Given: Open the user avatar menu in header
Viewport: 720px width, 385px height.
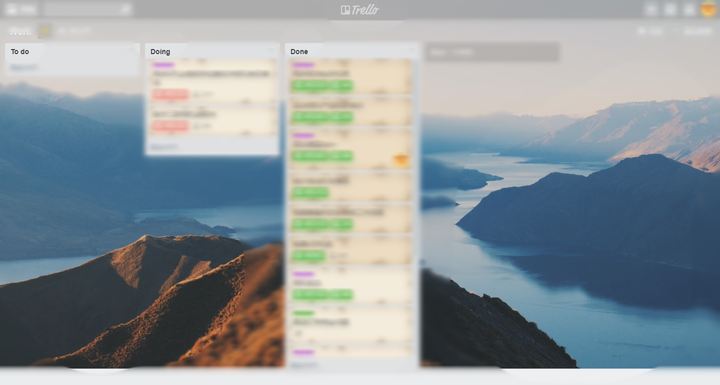Looking at the screenshot, I should tap(709, 9).
